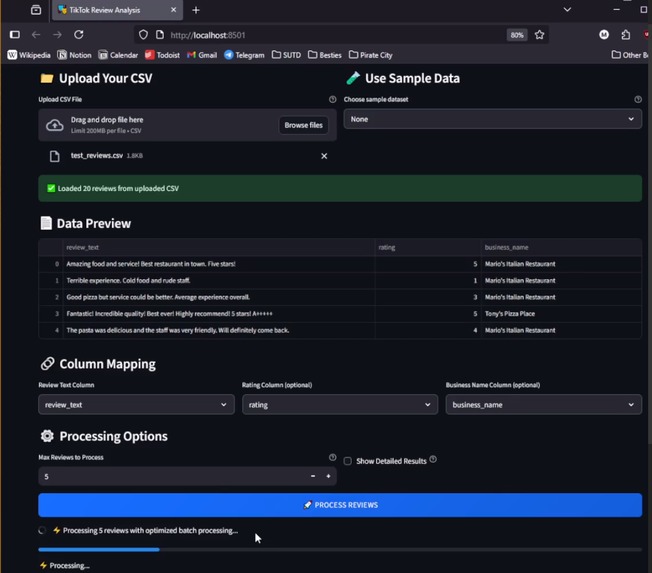Expand the SUTD bookmarks folder
The image size is (652, 573).
286,55
